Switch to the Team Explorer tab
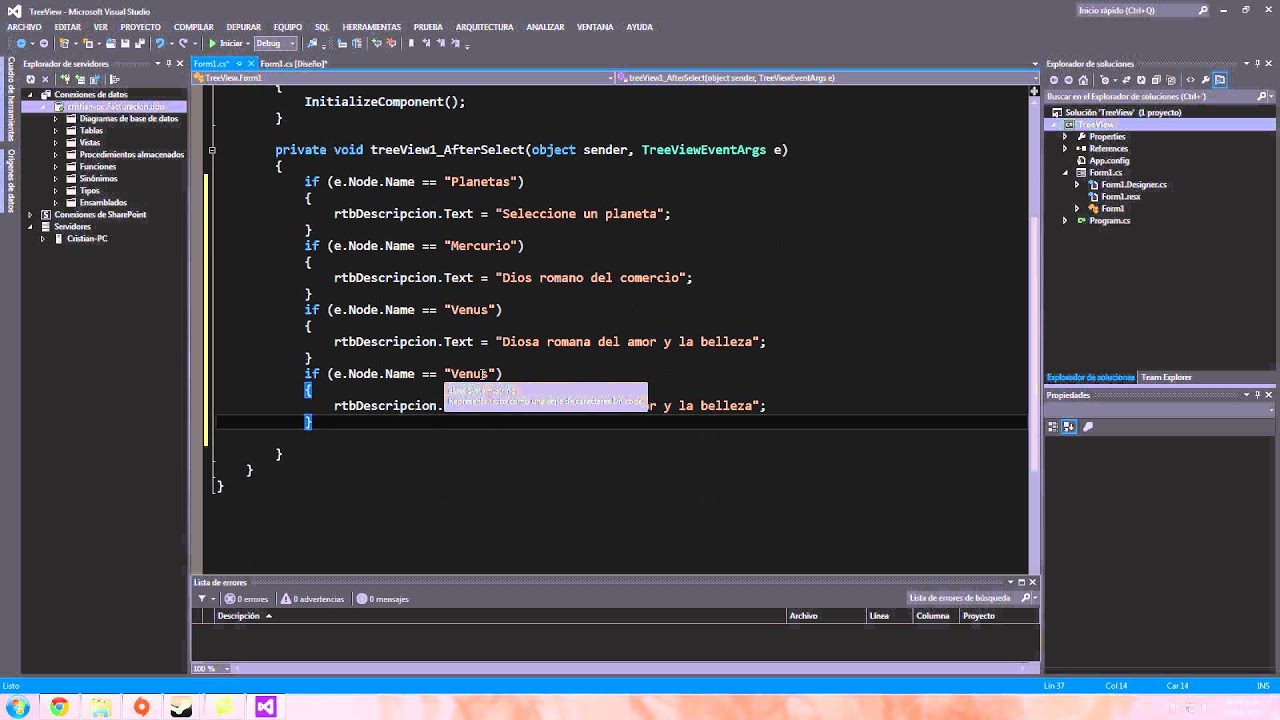Screen dimensions: 1280x720 tap(1166, 378)
